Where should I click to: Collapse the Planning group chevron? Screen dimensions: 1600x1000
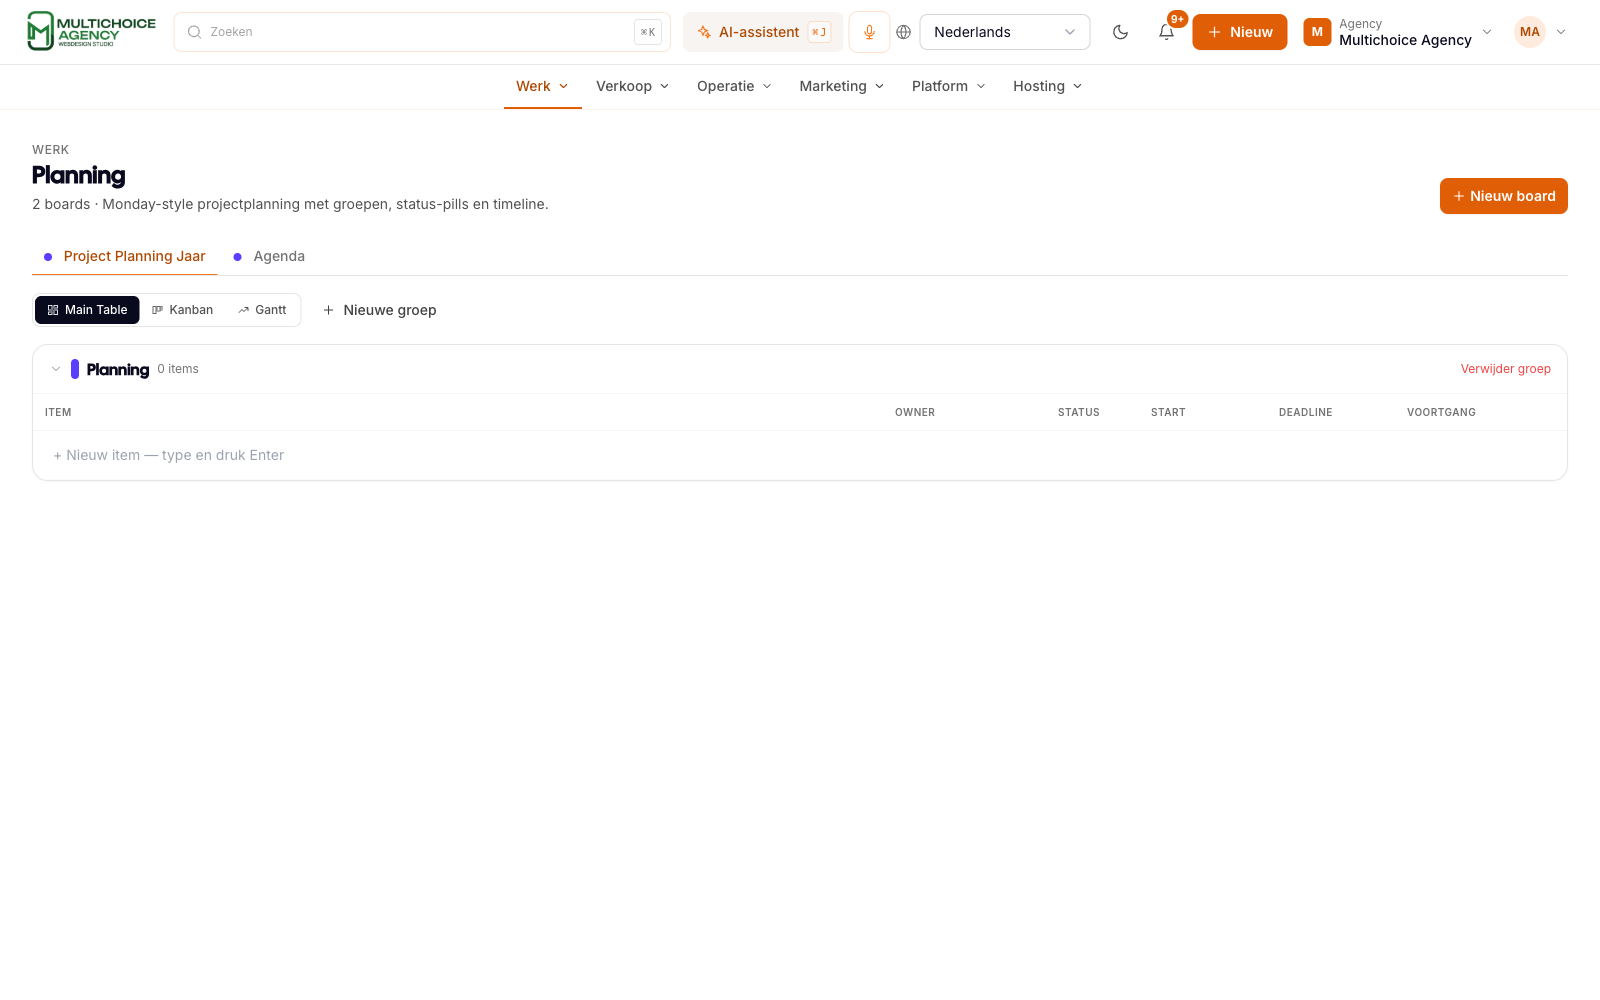56,369
